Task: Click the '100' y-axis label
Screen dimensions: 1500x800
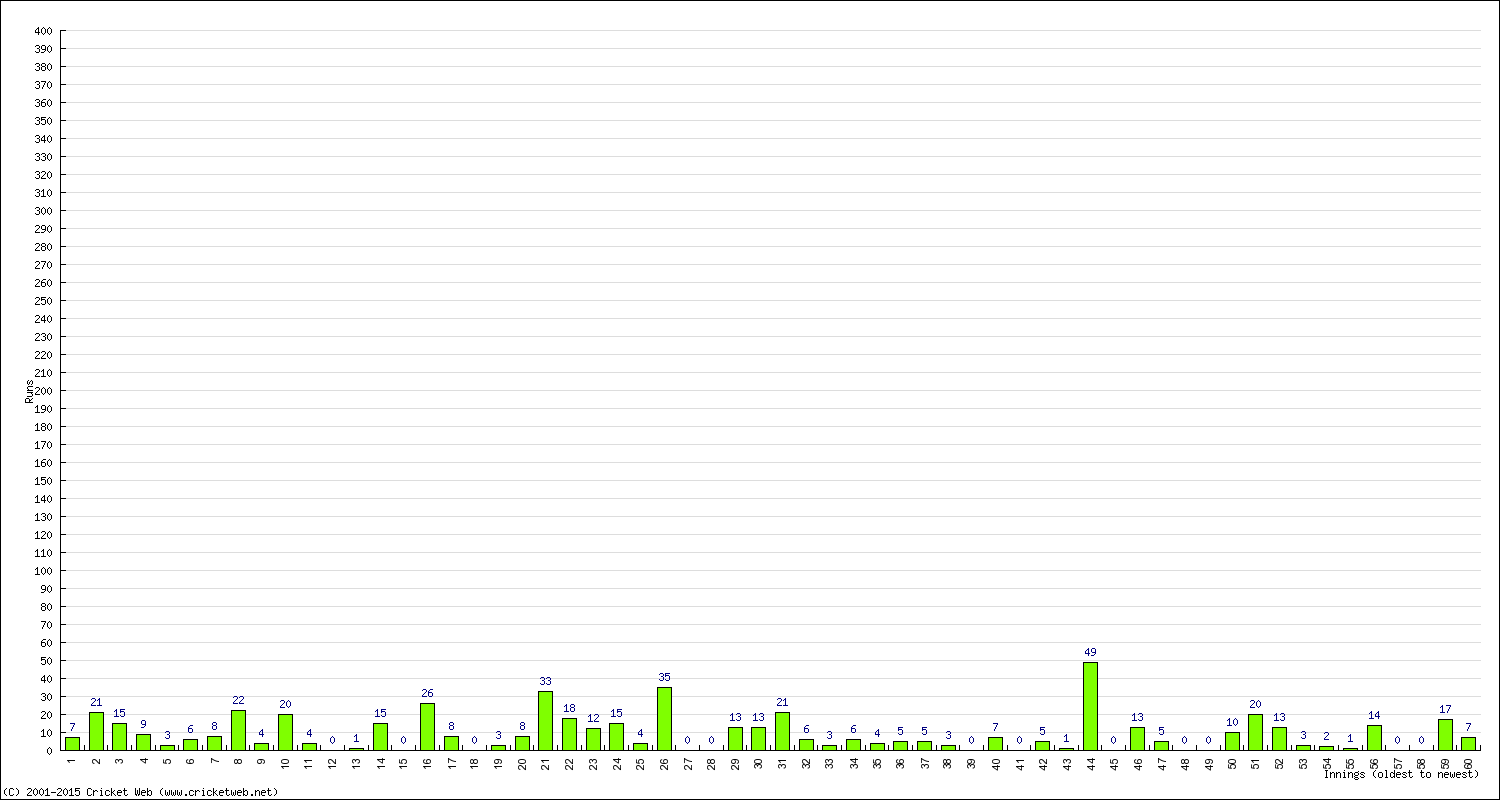Action: coord(43,571)
